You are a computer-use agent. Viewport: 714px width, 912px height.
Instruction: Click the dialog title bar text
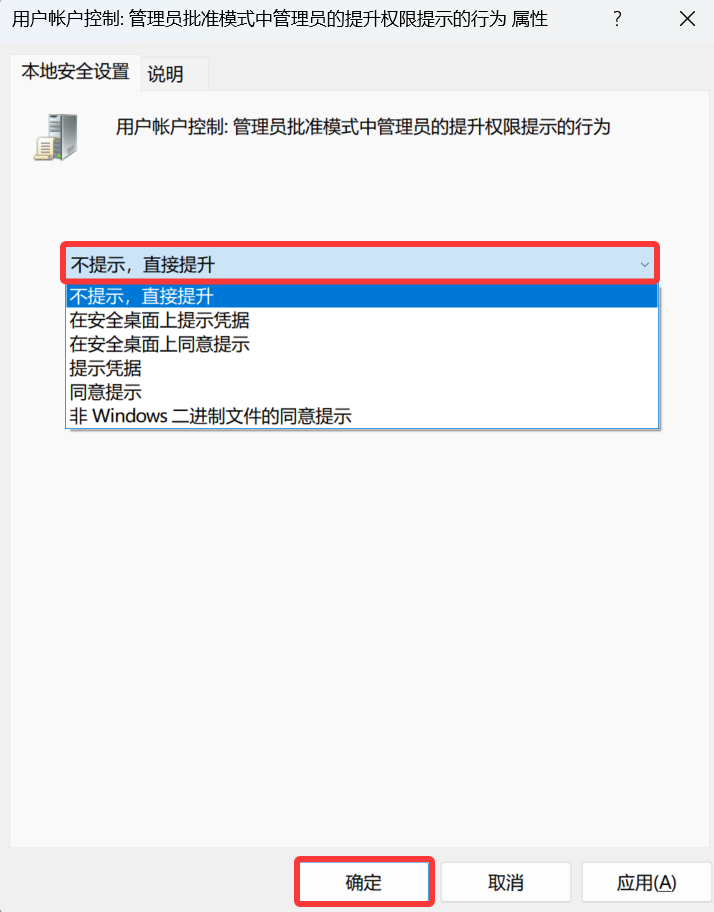pos(280,19)
